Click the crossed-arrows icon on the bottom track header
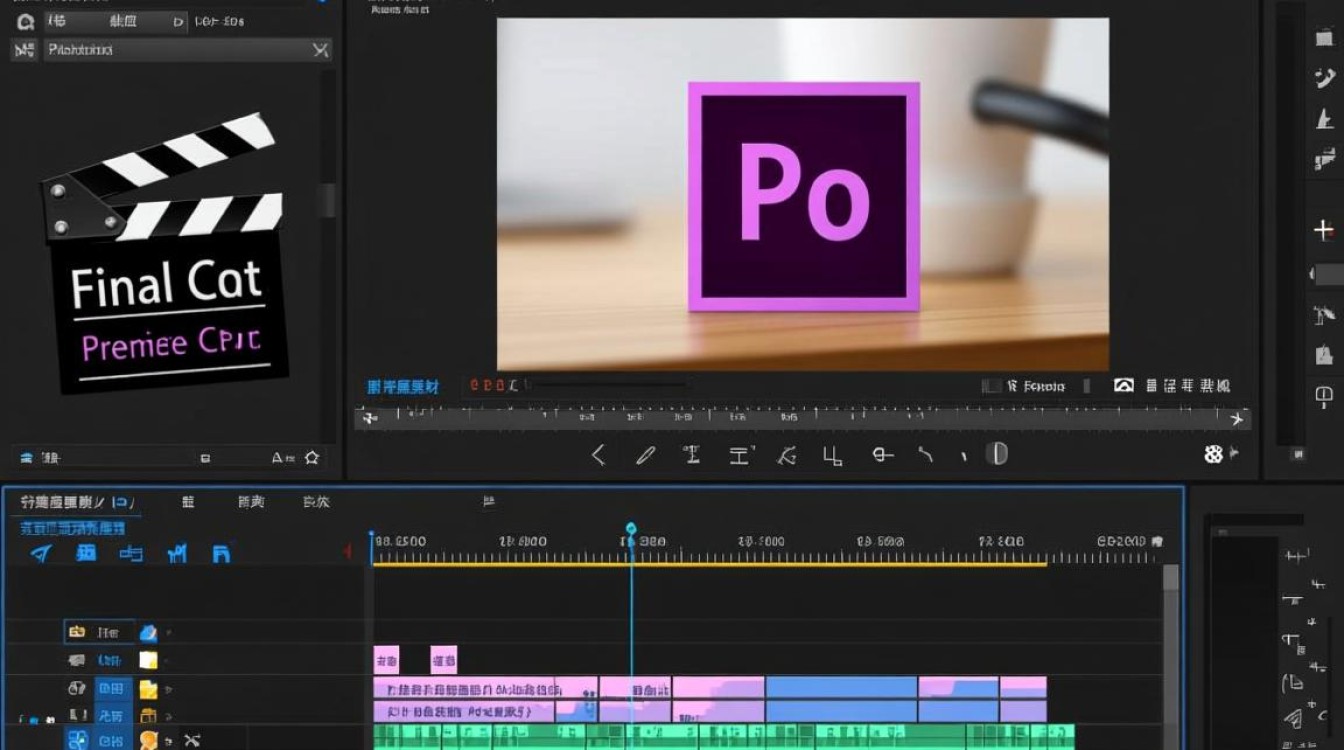 pos(192,741)
